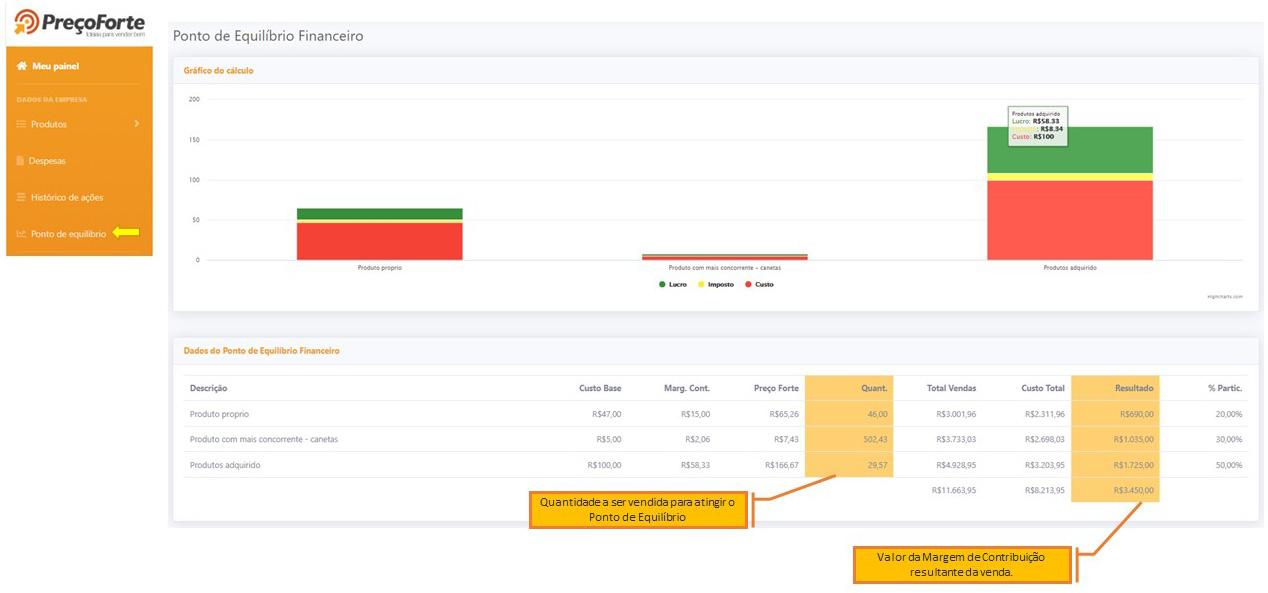This screenshot has width=1268, height=593.
Task: Click the document icon beside Despesas
Action: click(21, 161)
